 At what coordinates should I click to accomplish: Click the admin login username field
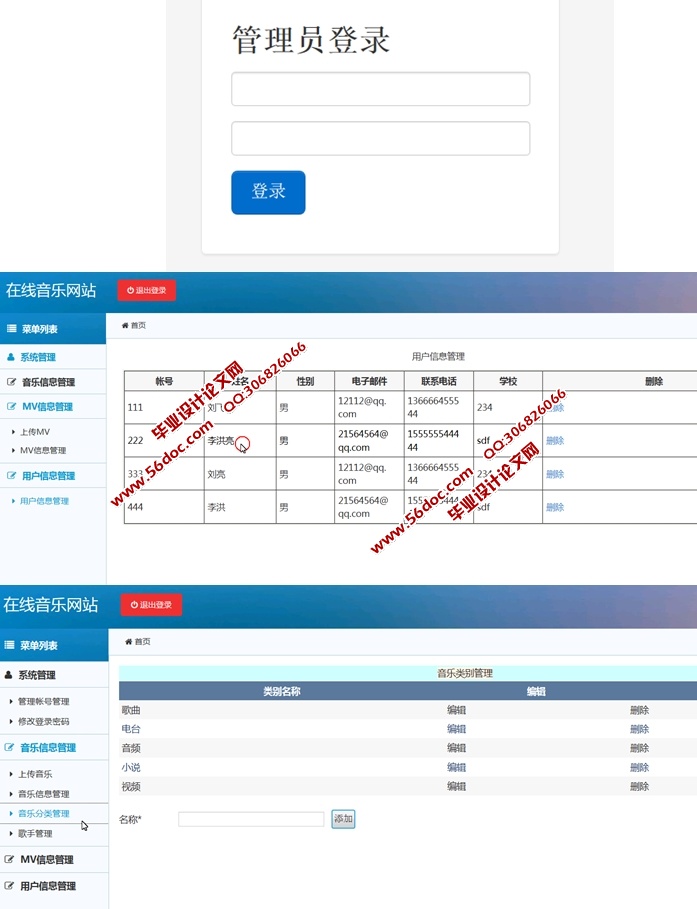[x=380, y=89]
